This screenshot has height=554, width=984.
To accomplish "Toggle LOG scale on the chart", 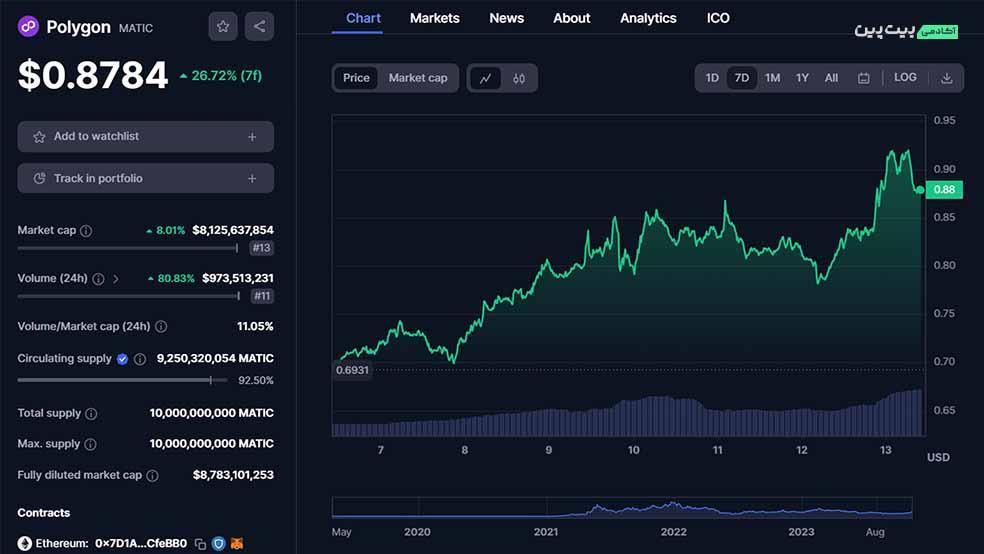I will click(x=905, y=77).
